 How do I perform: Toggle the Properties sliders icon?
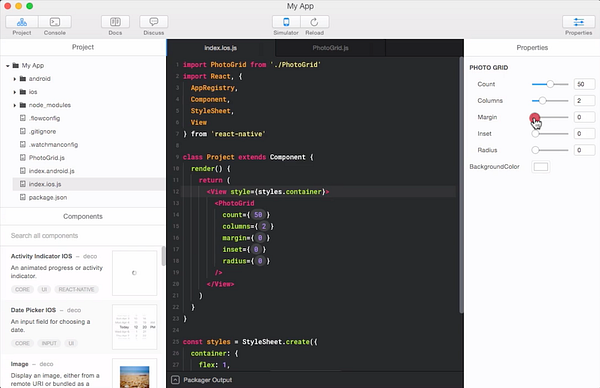tap(579, 22)
